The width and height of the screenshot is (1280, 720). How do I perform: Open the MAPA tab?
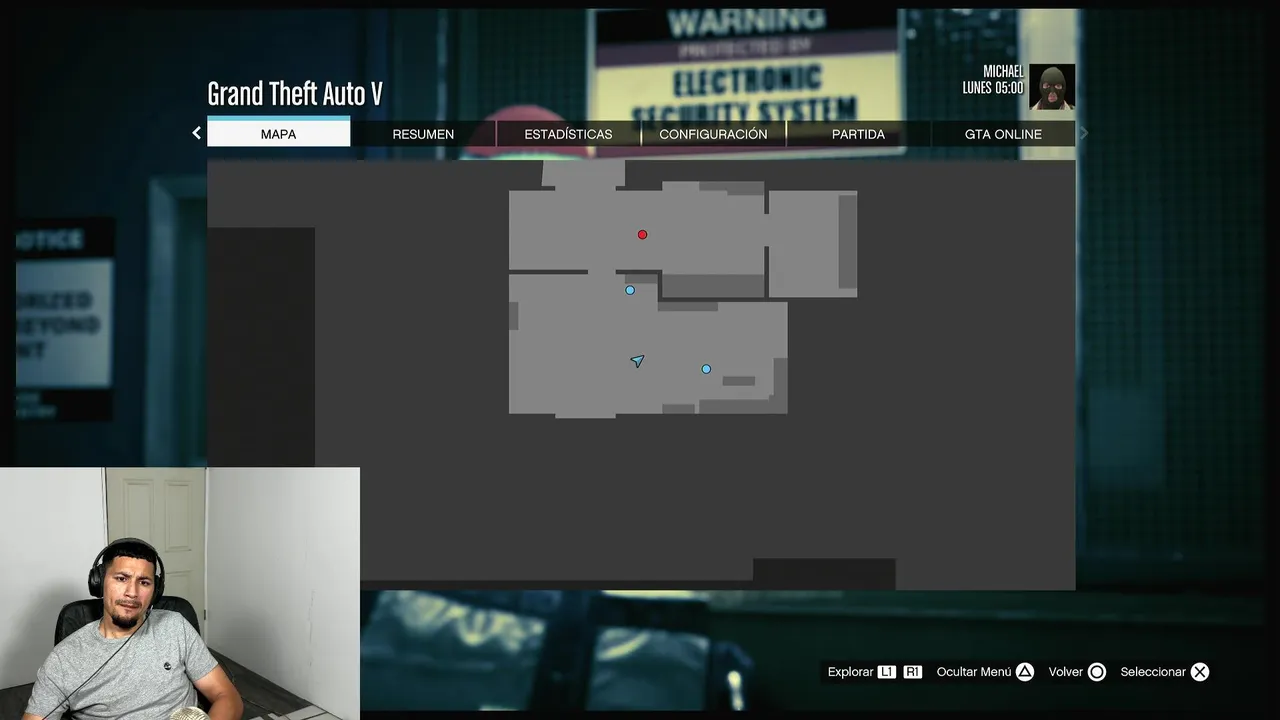278,133
